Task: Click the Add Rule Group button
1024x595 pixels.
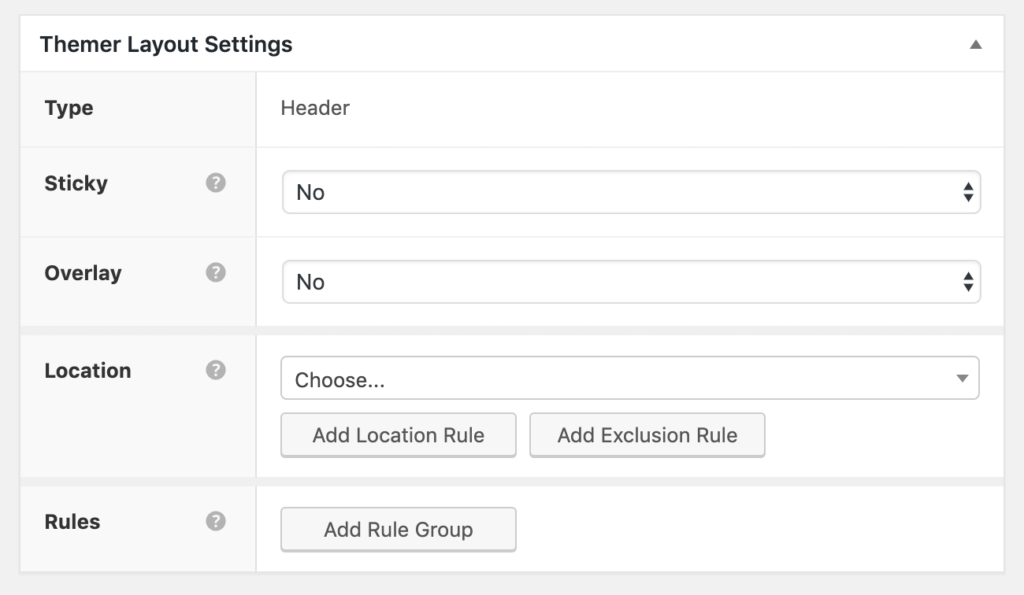Action: click(x=398, y=530)
